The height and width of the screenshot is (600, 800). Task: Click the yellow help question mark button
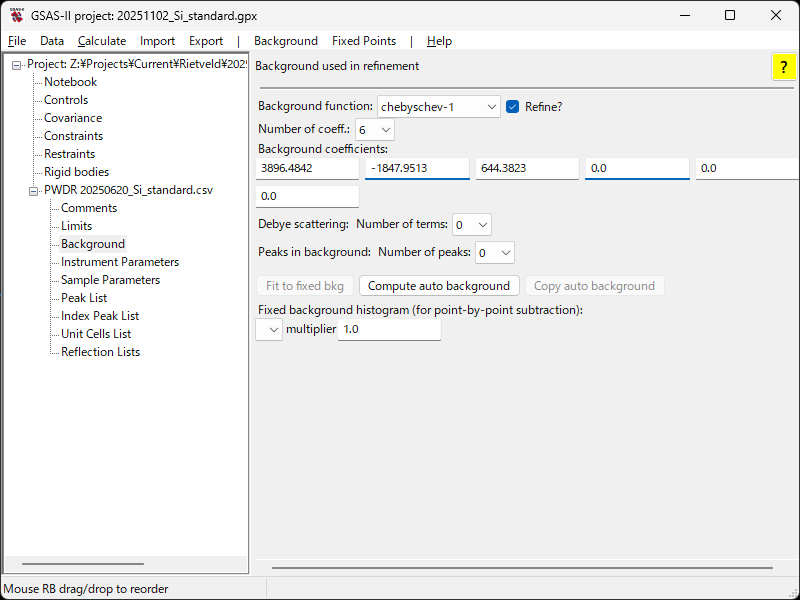(x=783, y=67)
